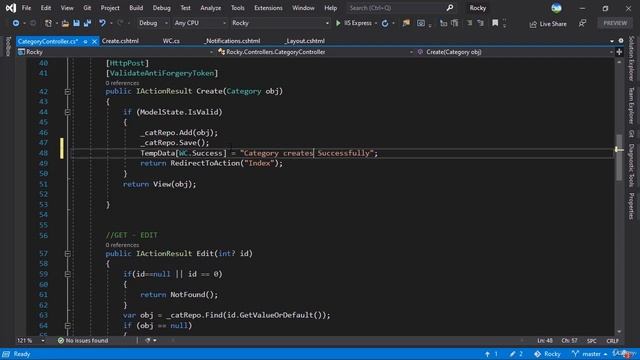Open the Rocky startup project dropdown

[280, 23]
